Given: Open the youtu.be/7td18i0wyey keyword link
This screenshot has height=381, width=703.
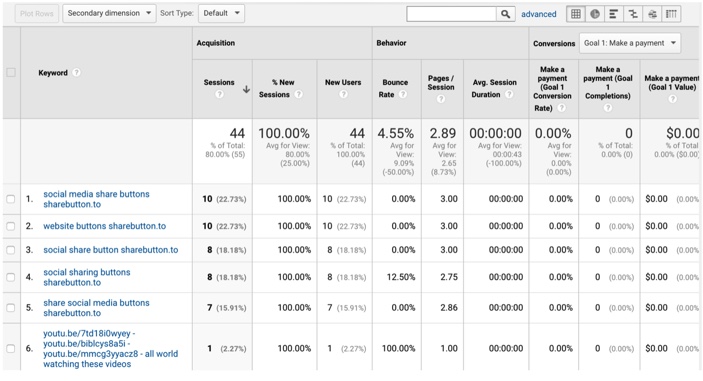Looking at the screenshot, I should click(x=111, y=349).
